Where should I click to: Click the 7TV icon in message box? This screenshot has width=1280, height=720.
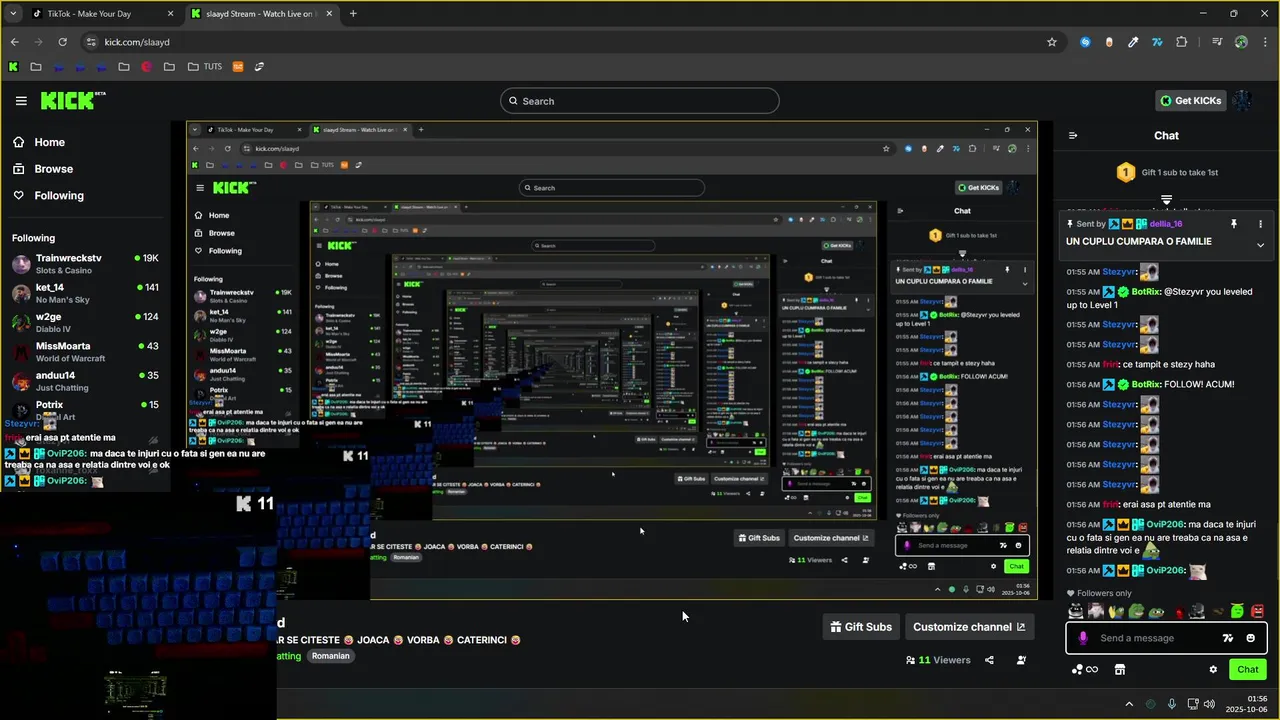1228,638
